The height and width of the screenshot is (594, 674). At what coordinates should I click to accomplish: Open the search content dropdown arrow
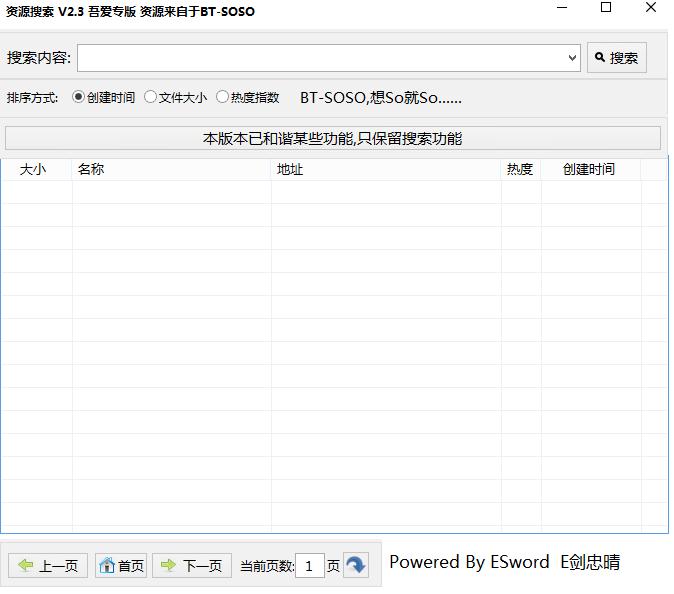[572, 58]
